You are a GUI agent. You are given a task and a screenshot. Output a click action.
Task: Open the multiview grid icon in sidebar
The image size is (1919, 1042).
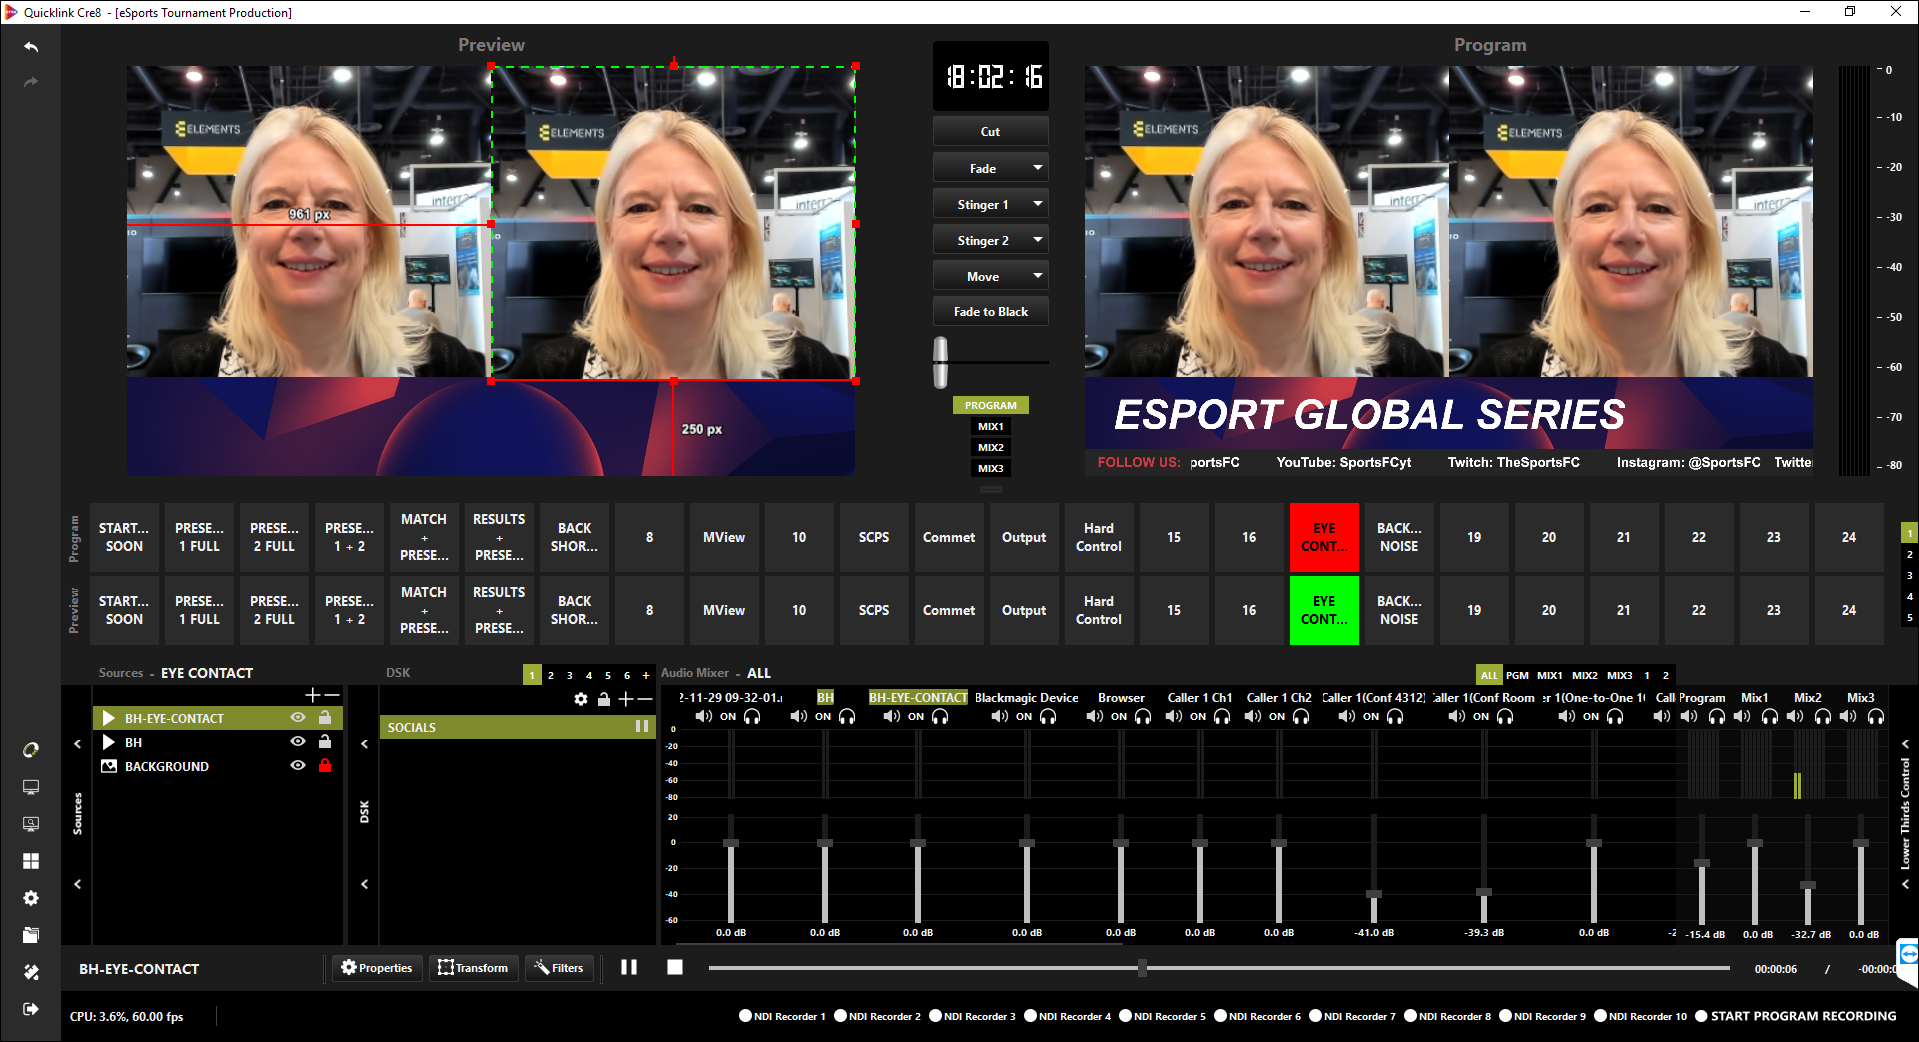pos(31,861)
